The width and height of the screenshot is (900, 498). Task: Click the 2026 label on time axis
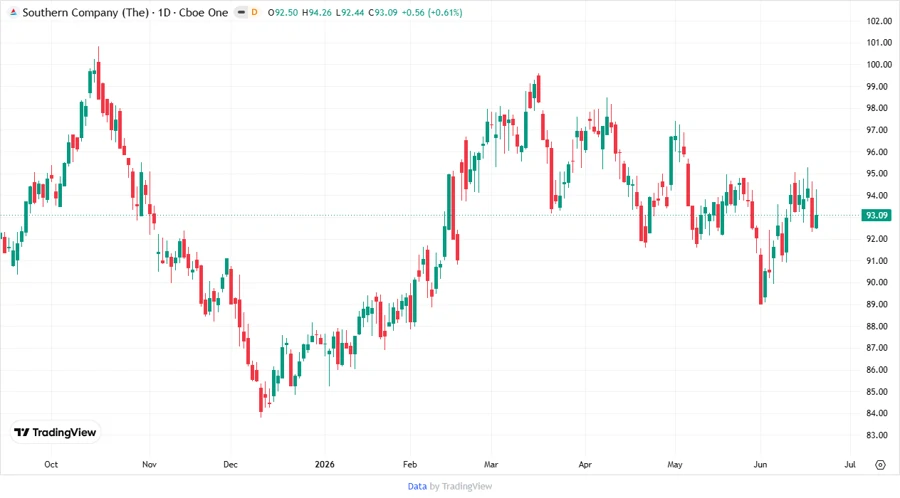[x=324, y=464]
